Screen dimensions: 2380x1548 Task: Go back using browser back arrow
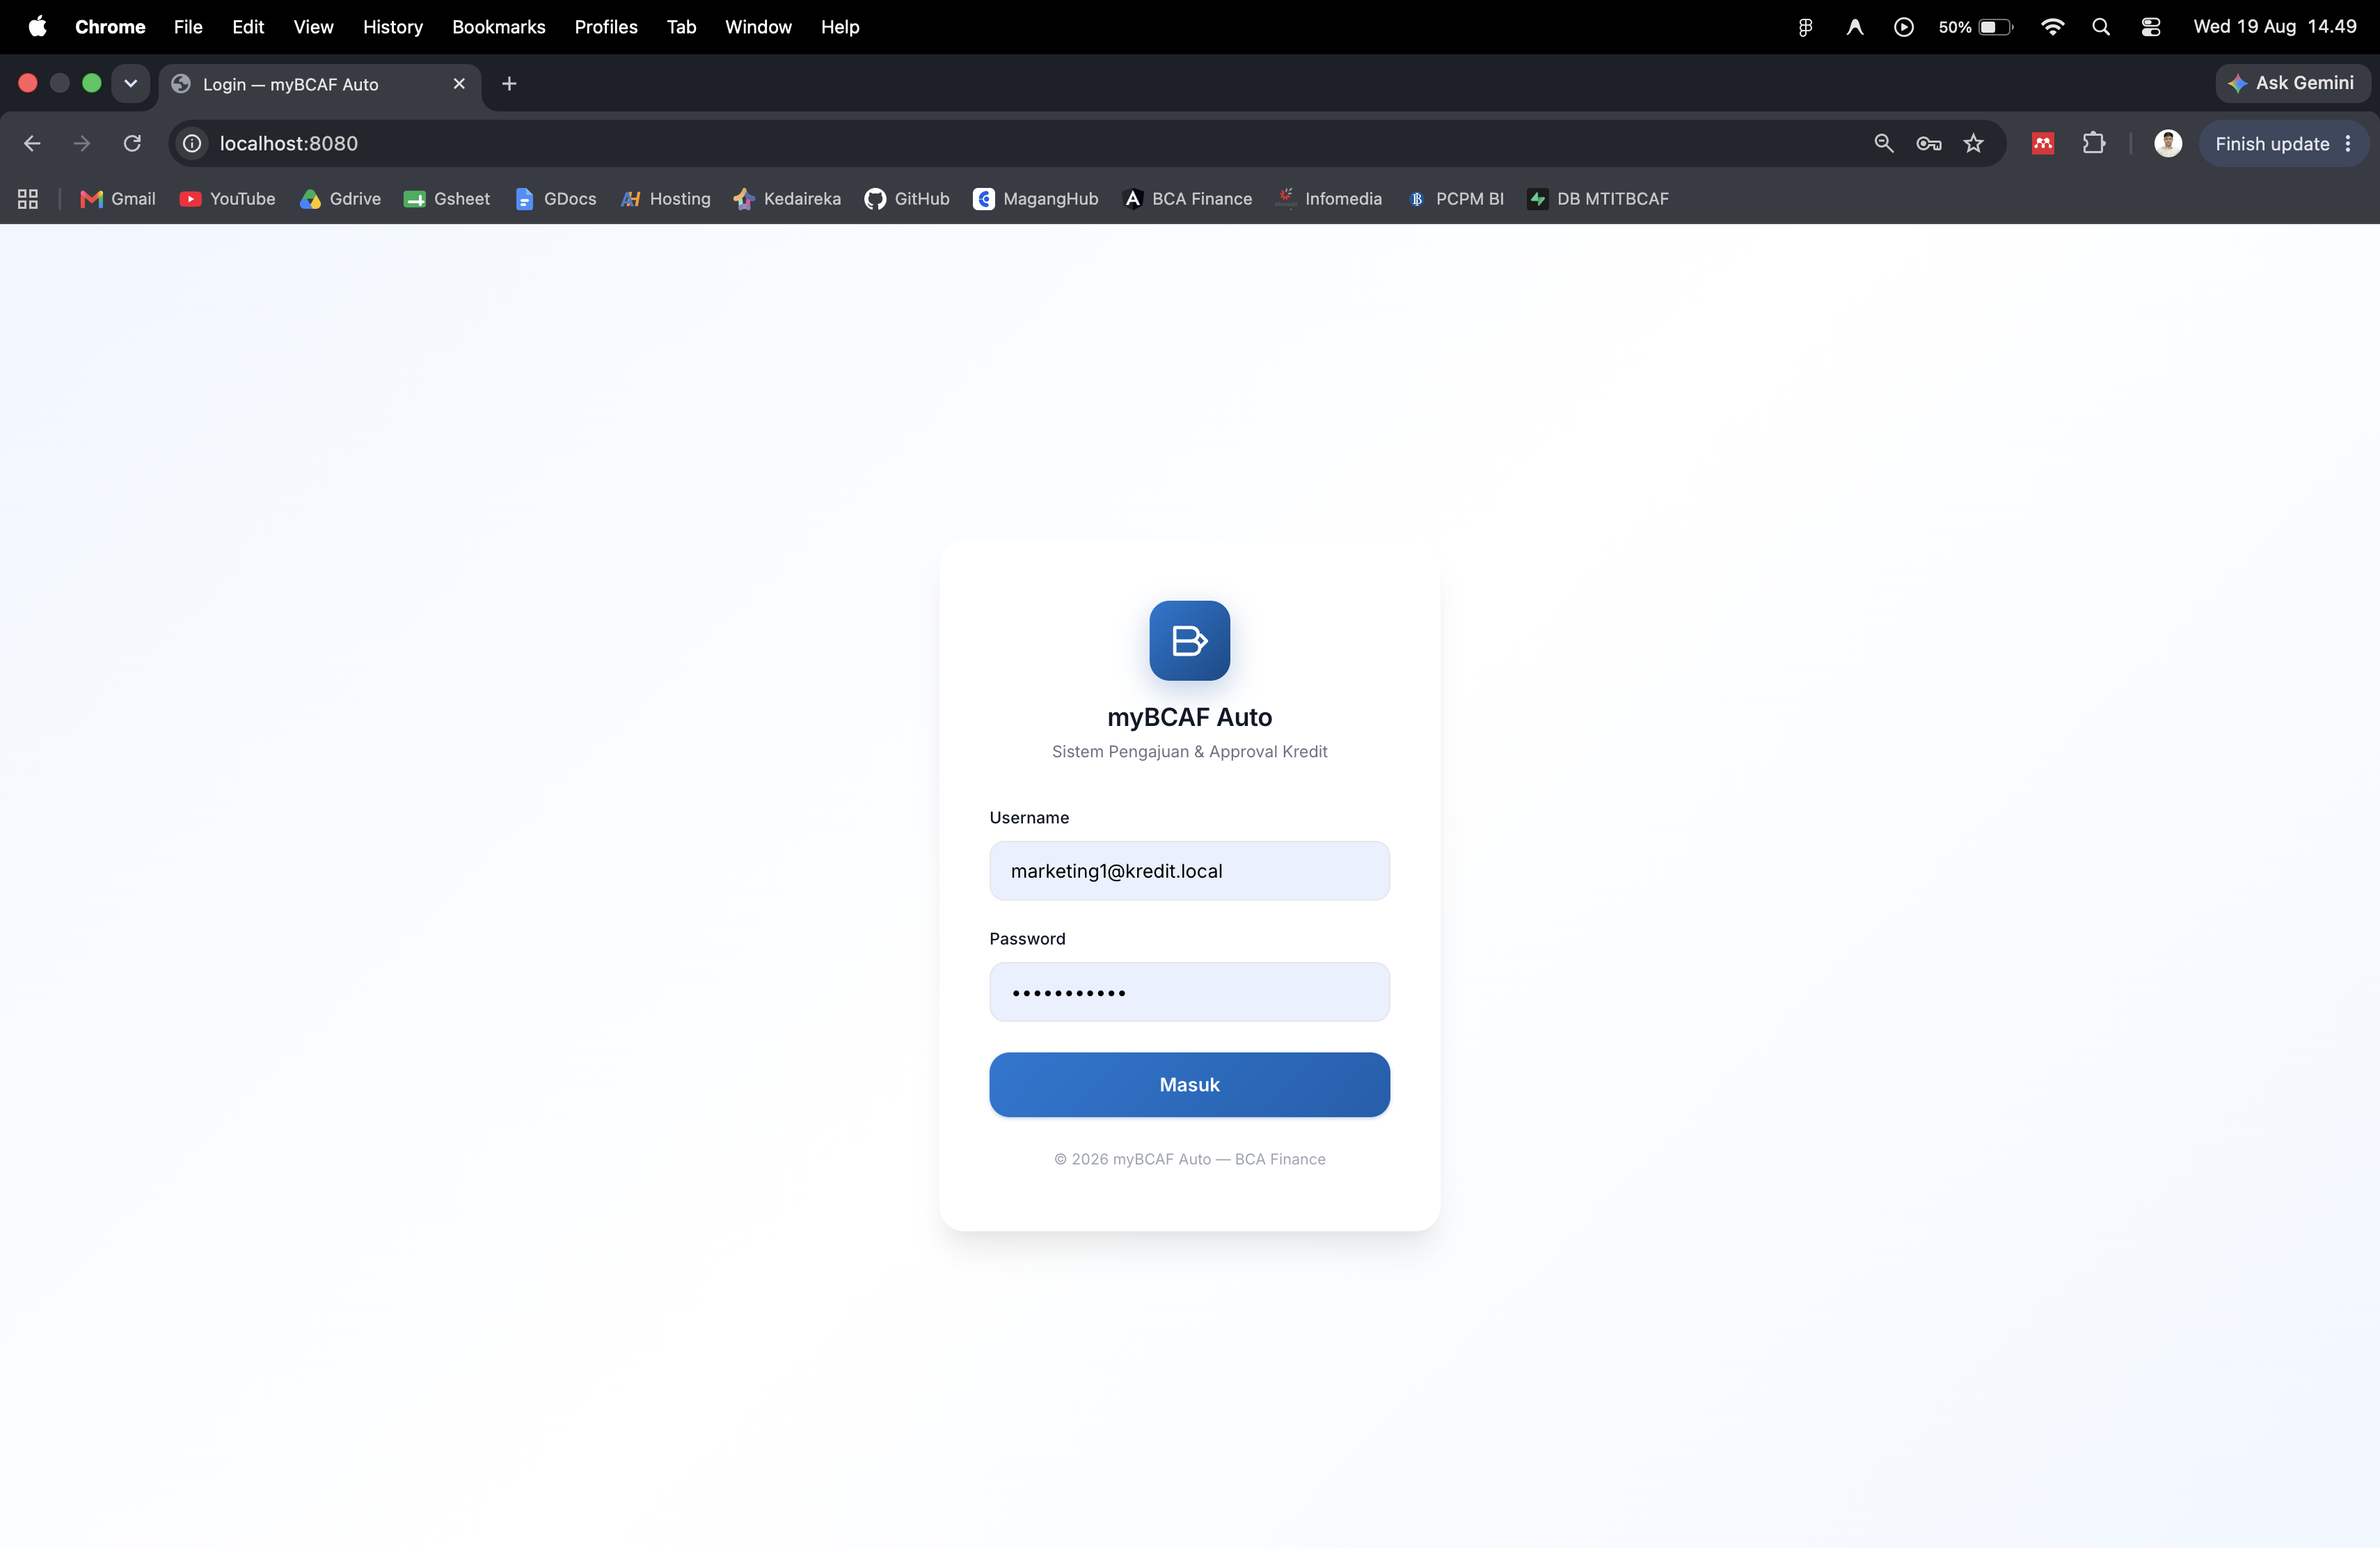(x=32, y=143)
